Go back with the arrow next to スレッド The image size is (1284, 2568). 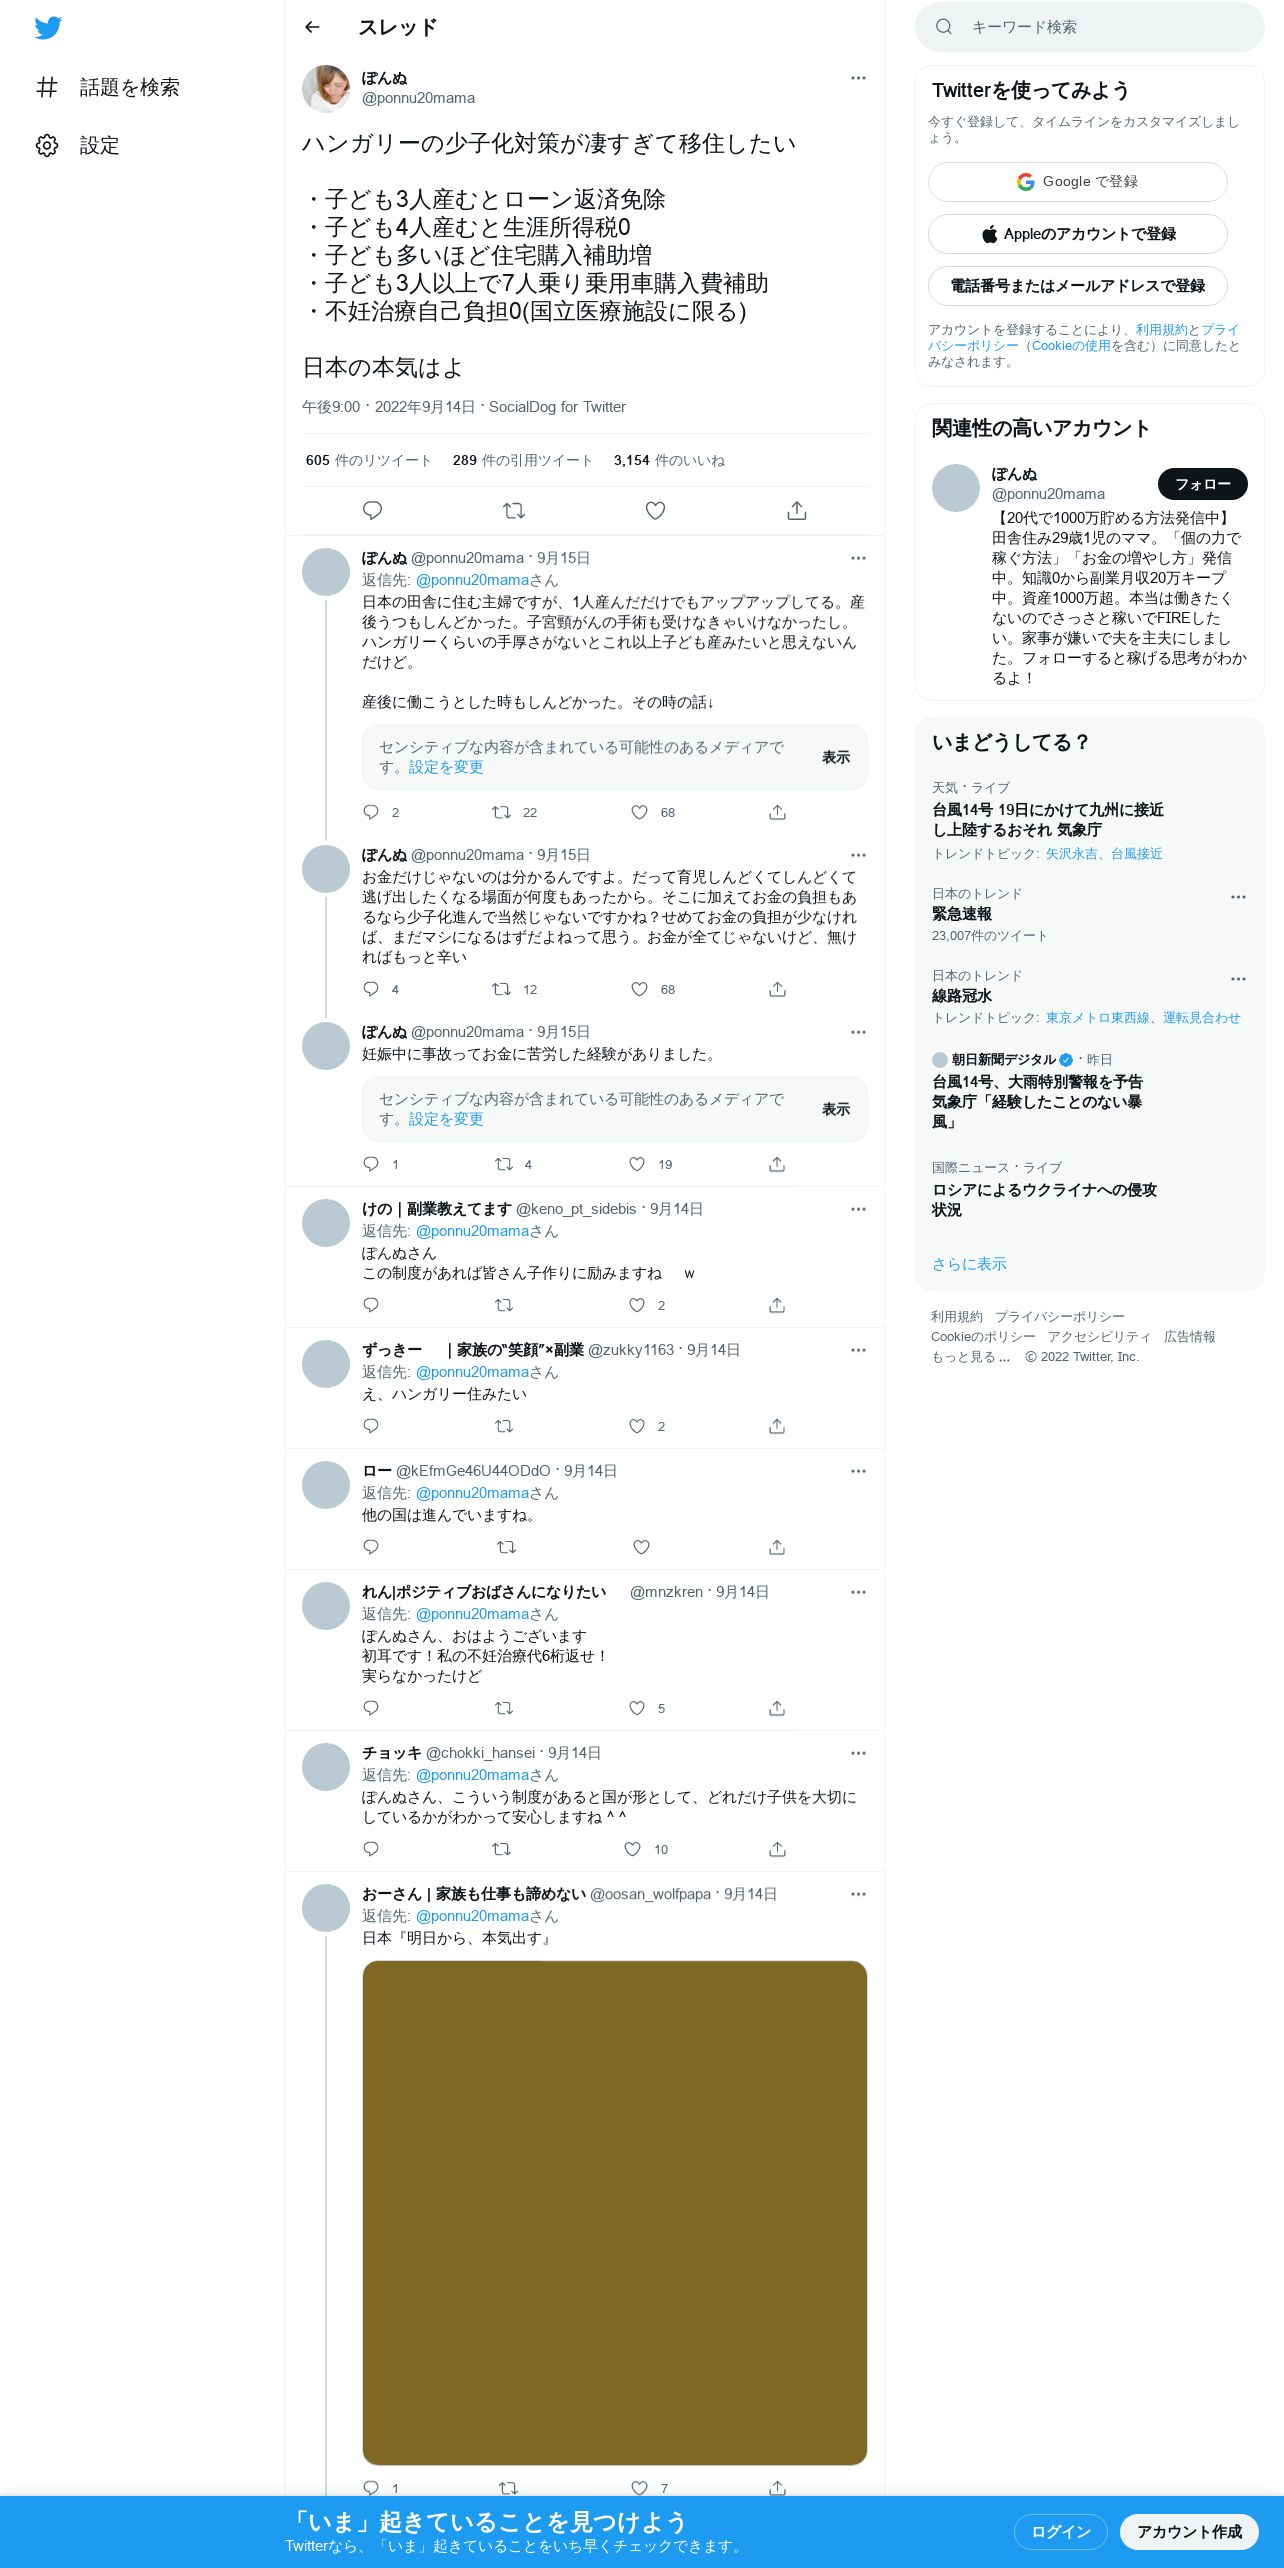point(312,27)
